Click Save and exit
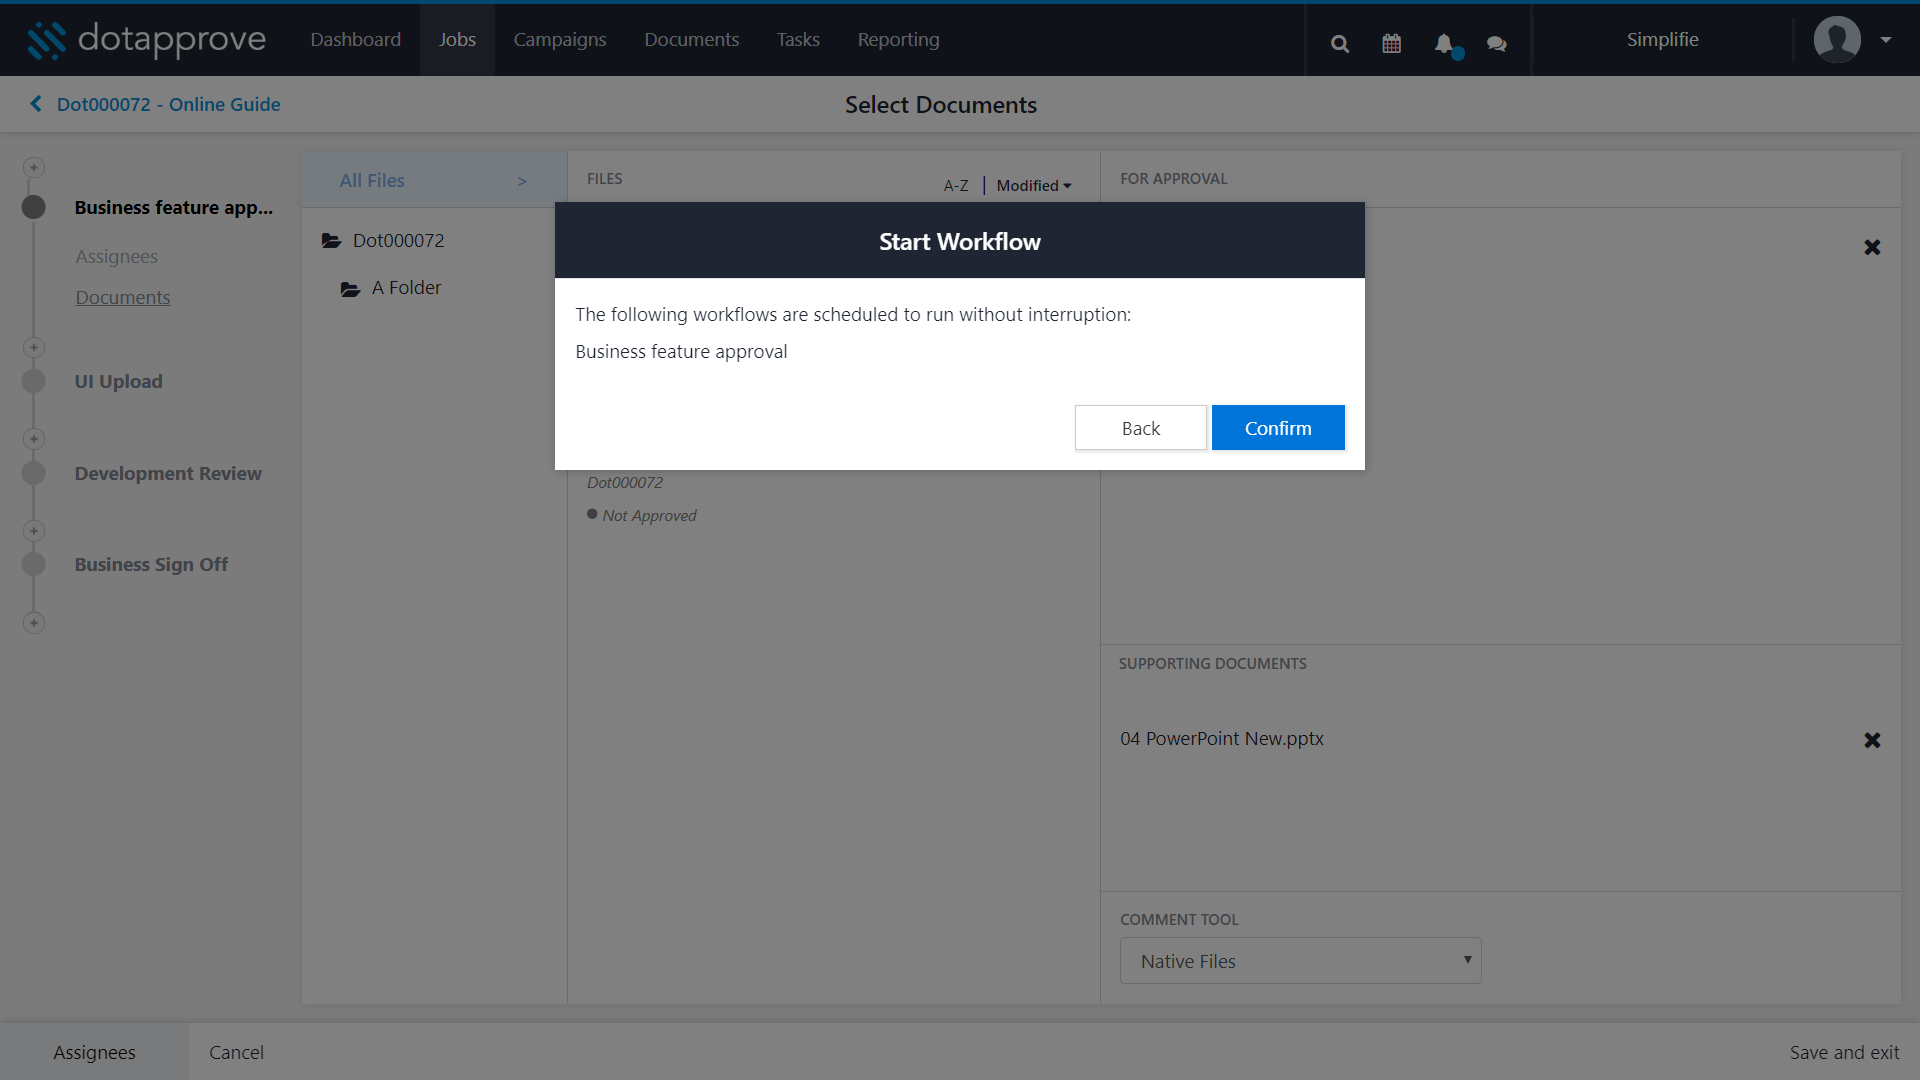Viewport: 1920px width, 1080px height. (1844, 1052)
